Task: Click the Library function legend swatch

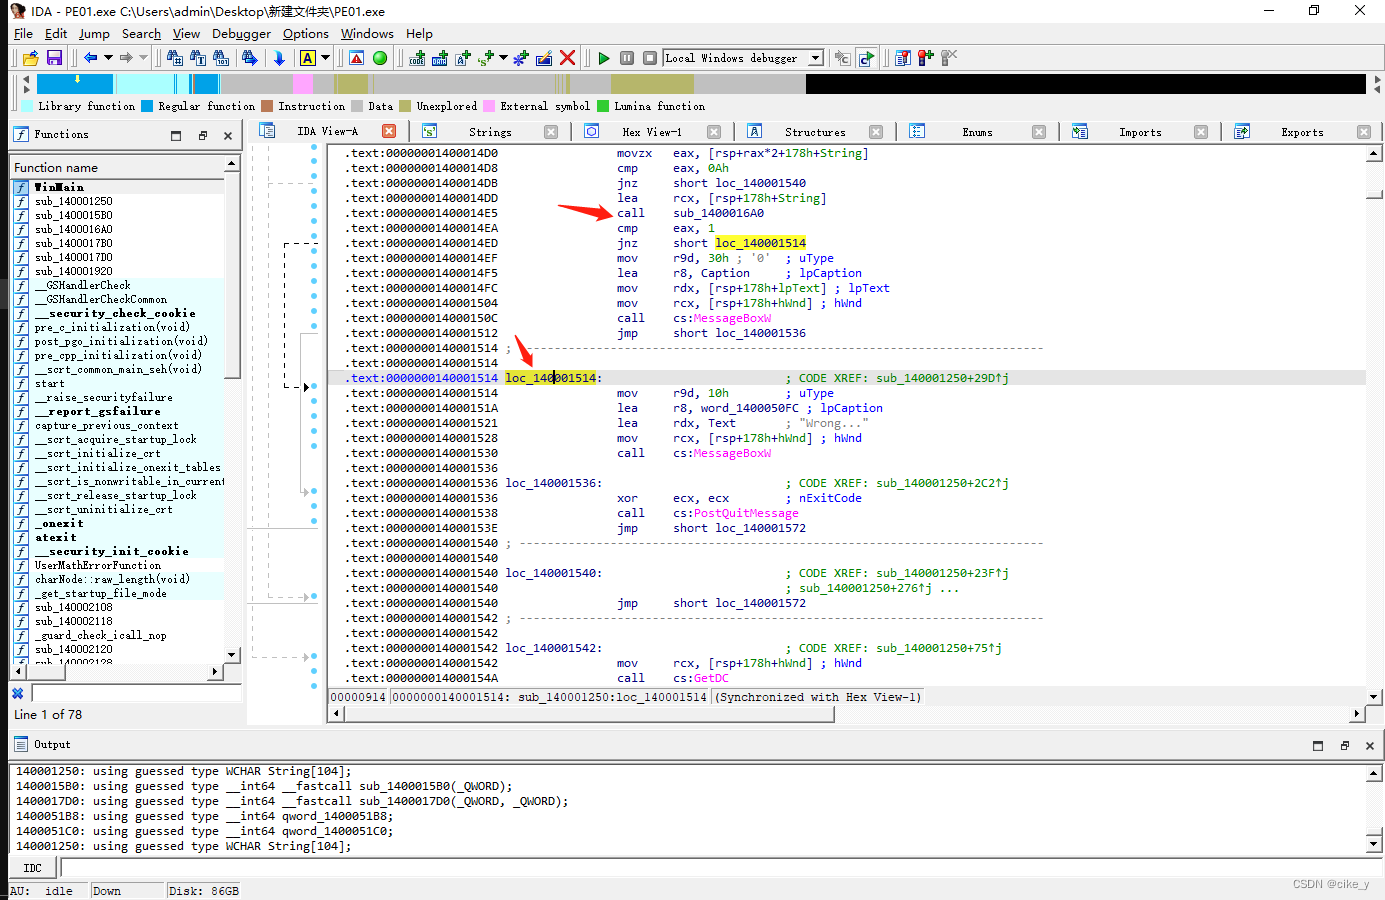Action: point(27,106)
